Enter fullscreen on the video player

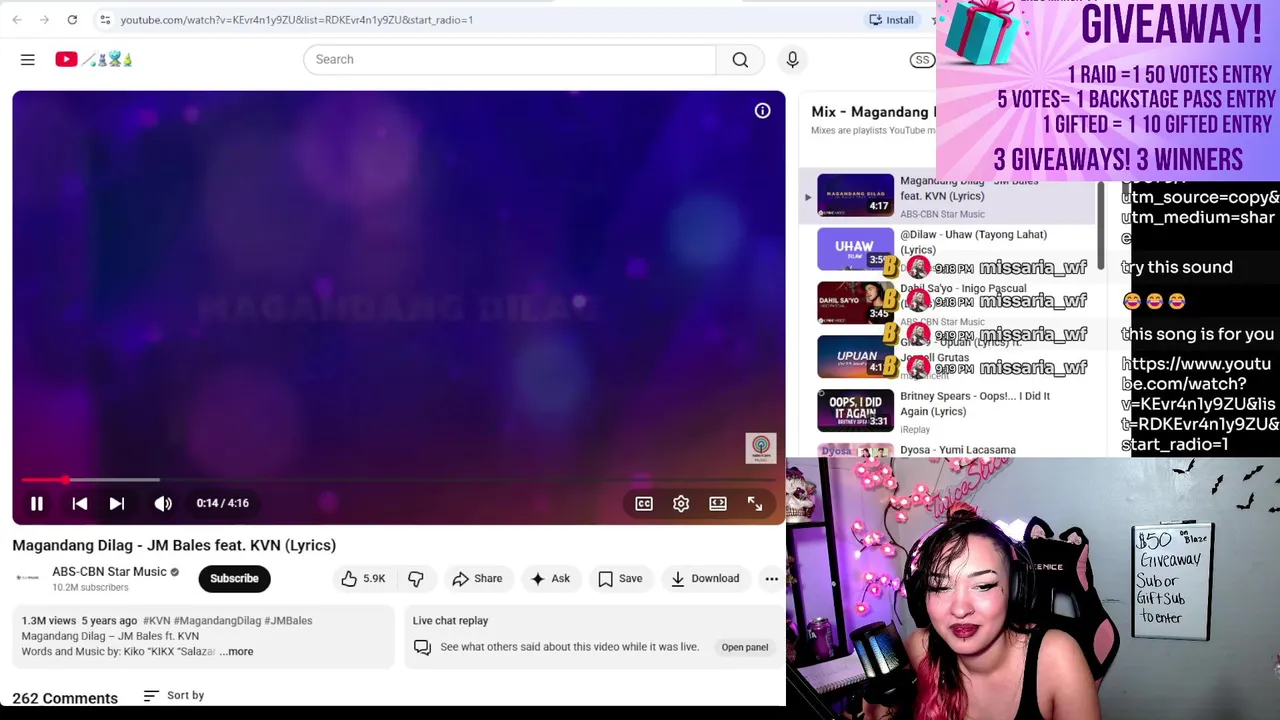[755, 504]
